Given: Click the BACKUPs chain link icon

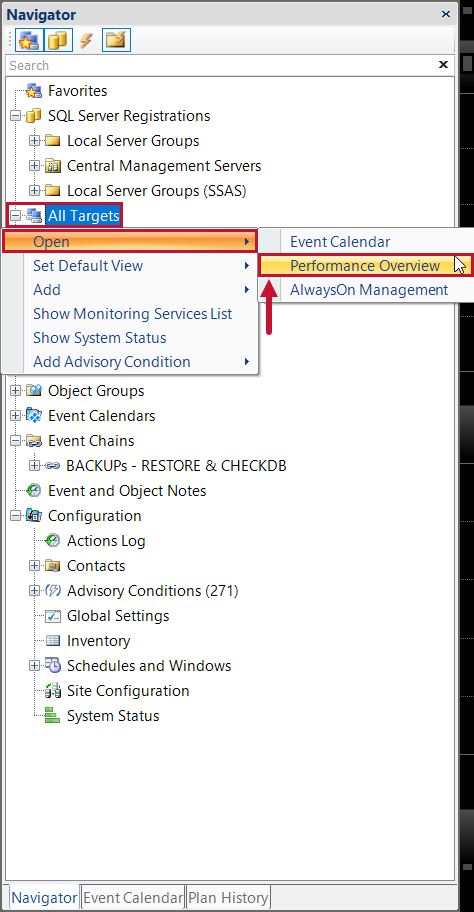Looking at the screenshot, I should click(53, 466).
